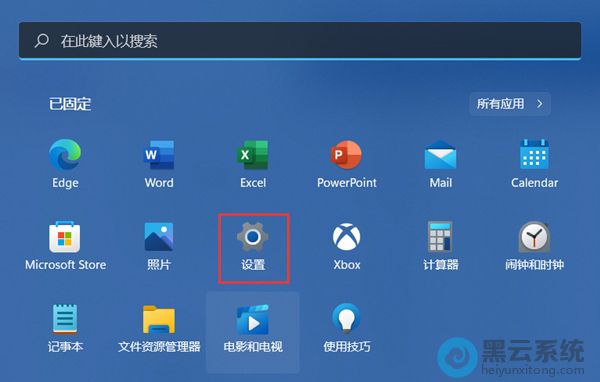Launch the Xbox app

[x=346, y=237]
